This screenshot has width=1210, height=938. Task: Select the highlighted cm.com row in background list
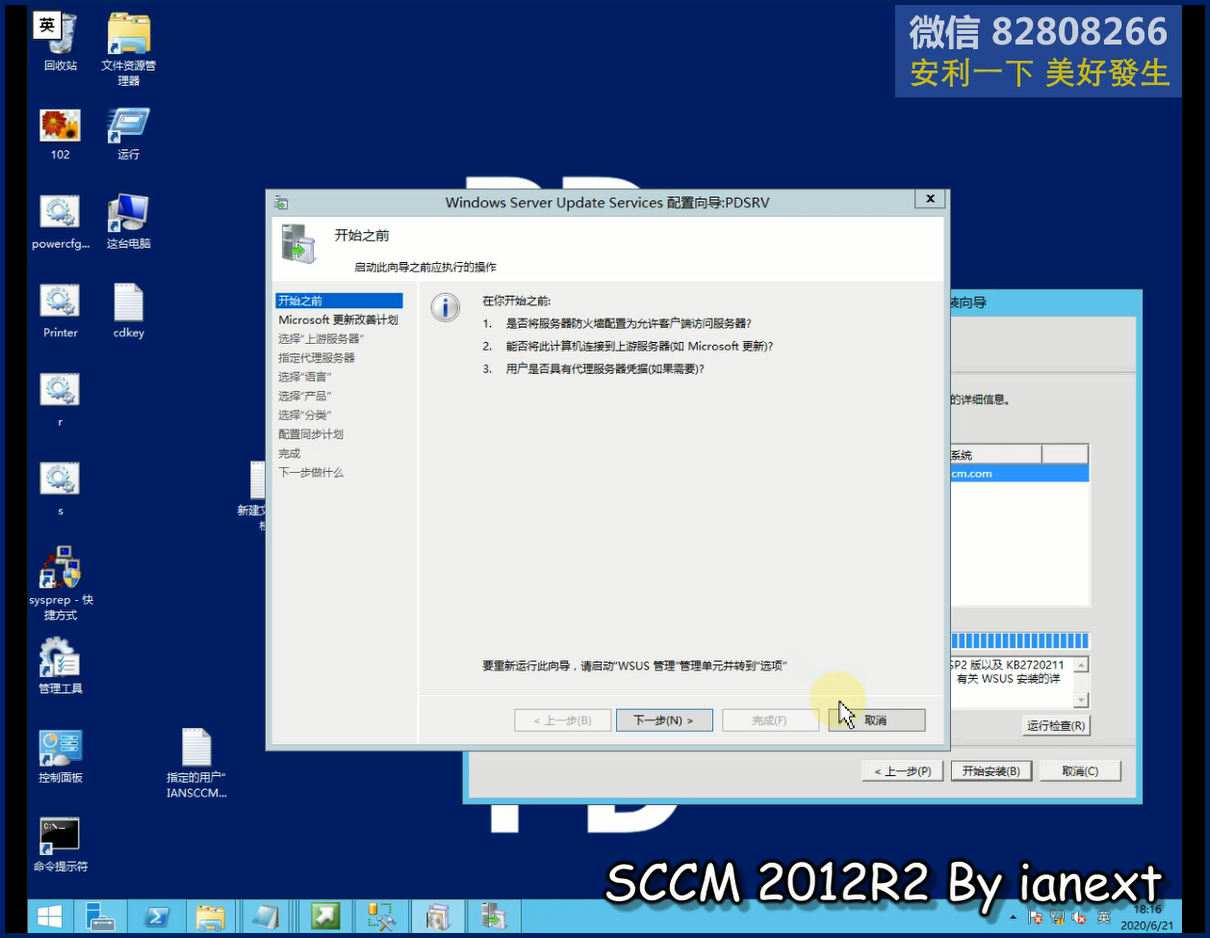point(1018,474)
